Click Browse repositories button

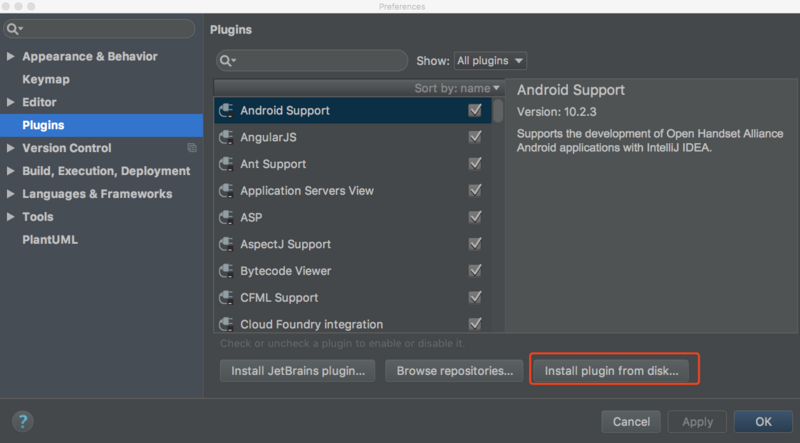[454, 371]
